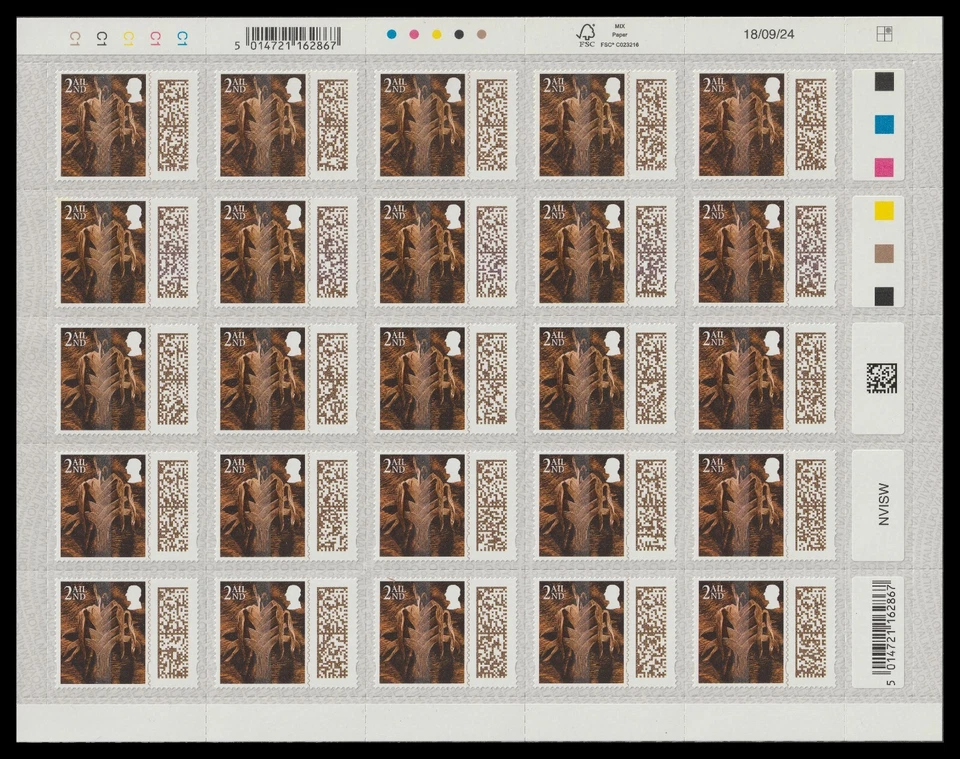960x759 pixels.
Task: Click the black square above the cyan square
Action: tap(884, 81)
